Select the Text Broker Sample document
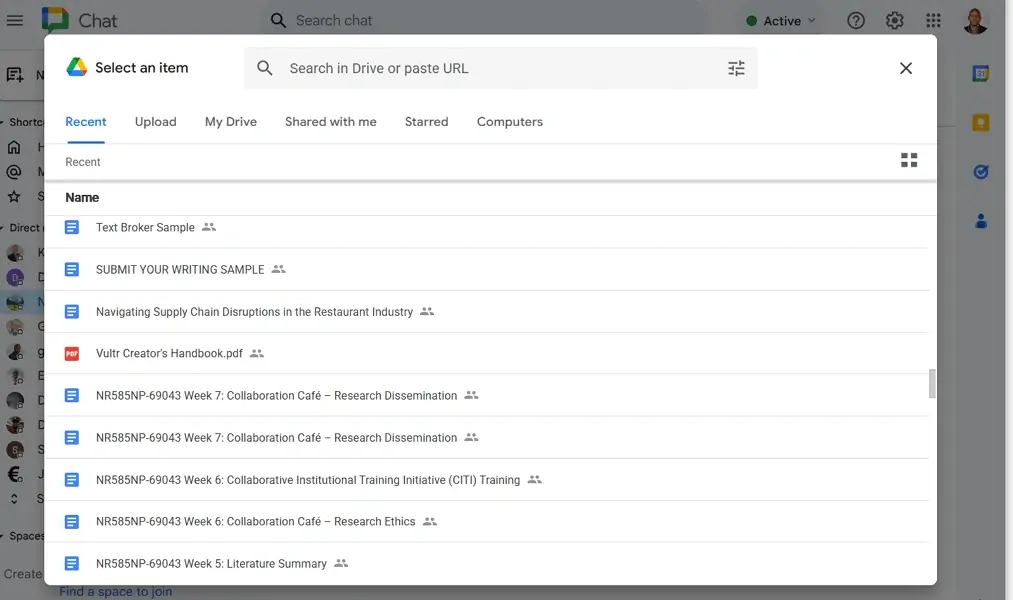Screen dimensions: 1013x600 (145, 228)
